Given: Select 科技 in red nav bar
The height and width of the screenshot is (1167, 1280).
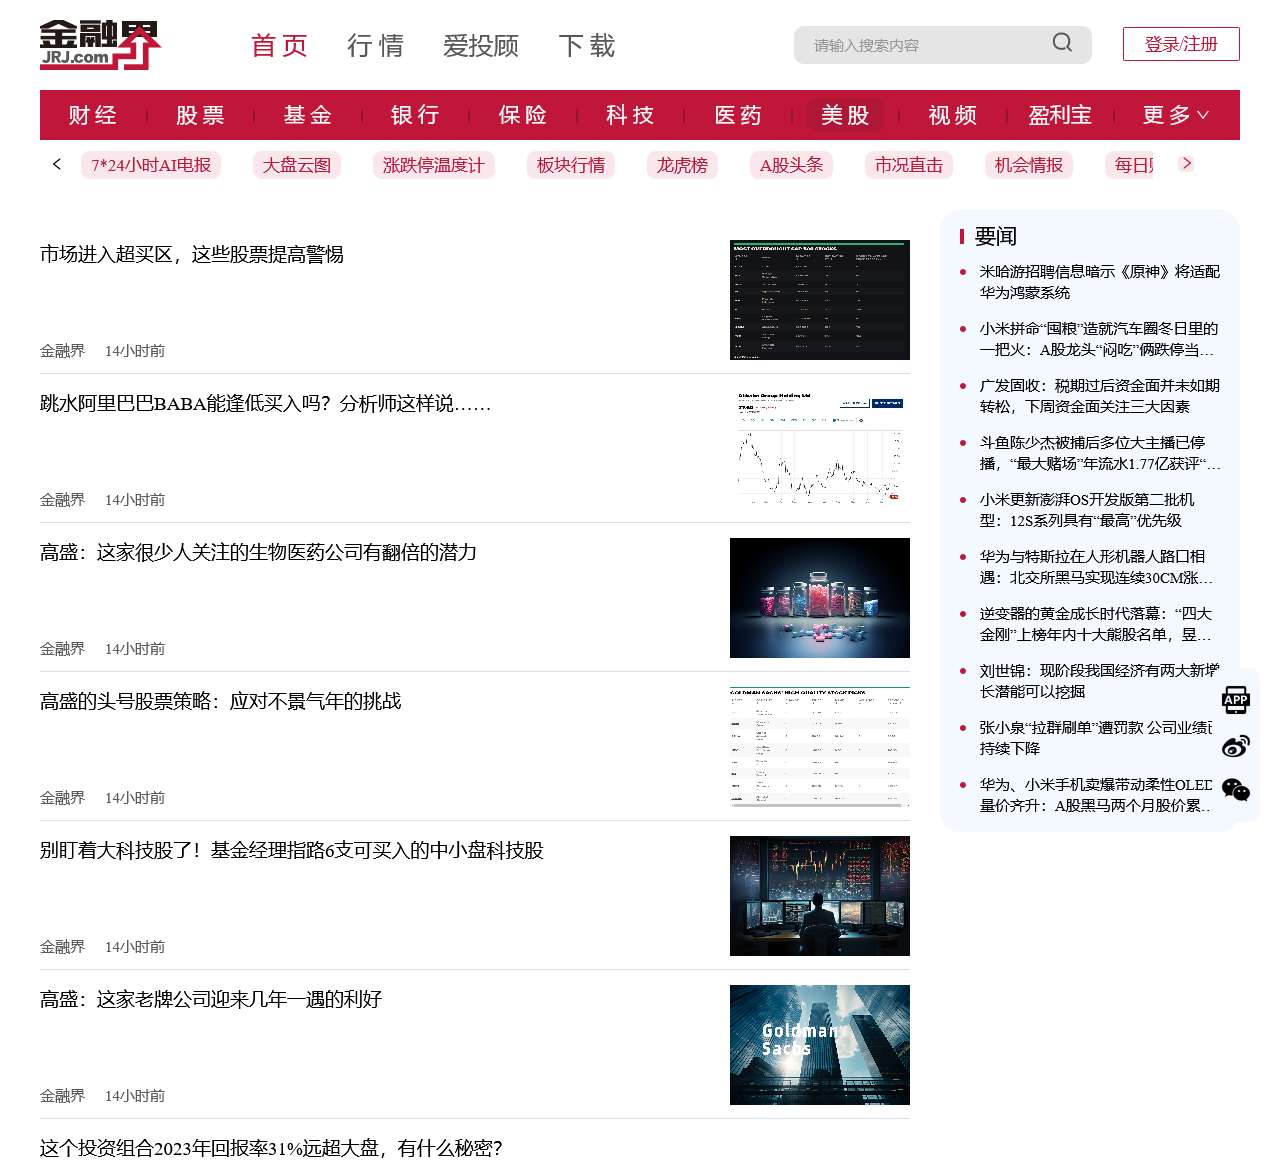Looking at the screenshot, I should (x=630, y=115).
